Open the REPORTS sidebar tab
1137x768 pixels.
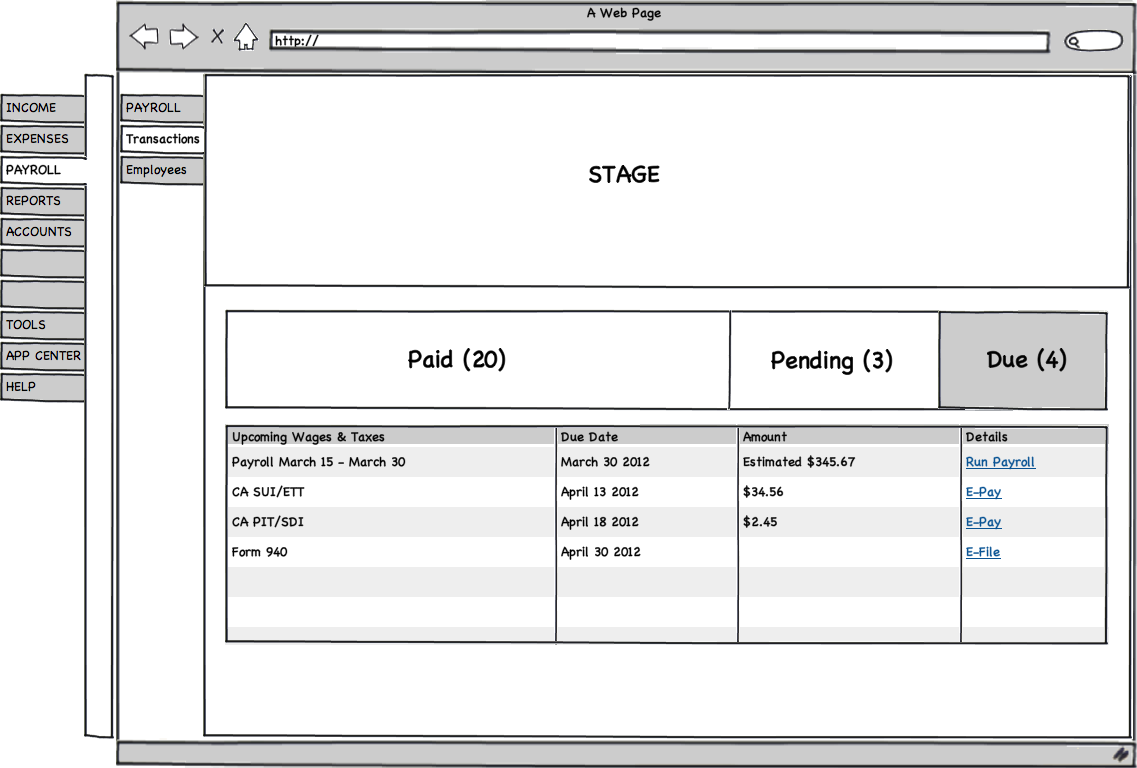(43, 202)
